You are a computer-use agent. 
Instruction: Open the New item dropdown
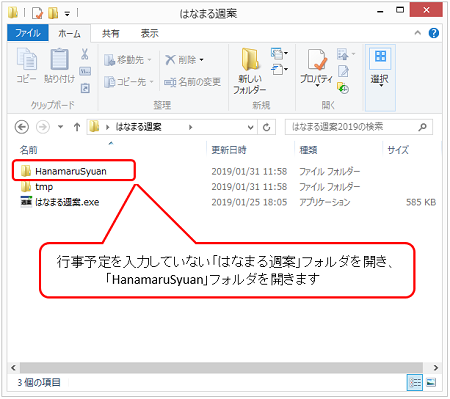279,53
